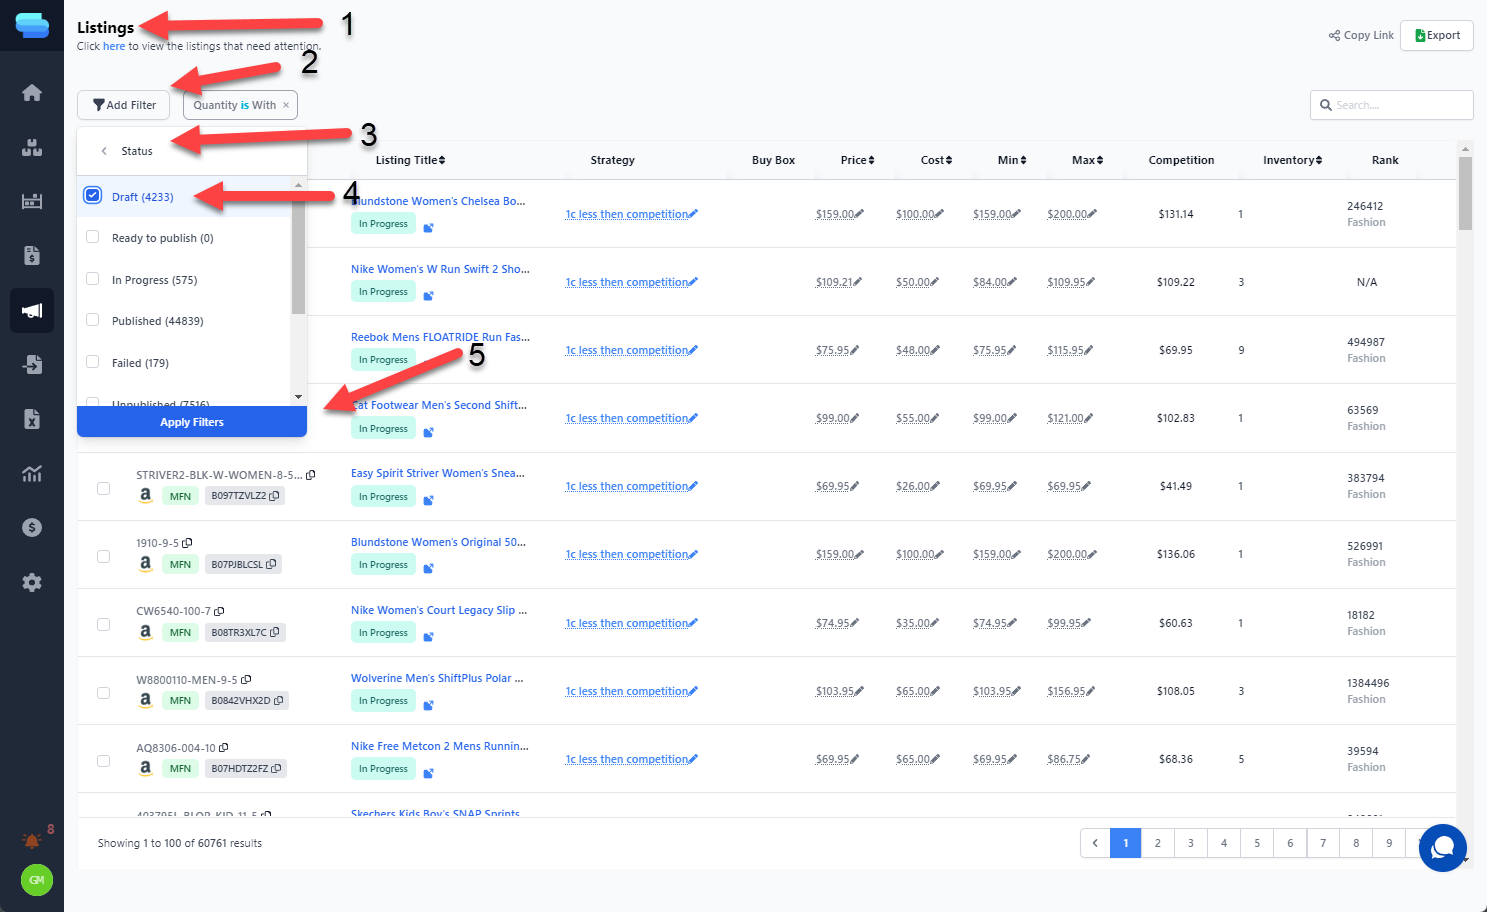Open Blundstone Women's Original 50 listing

[438, 542]
